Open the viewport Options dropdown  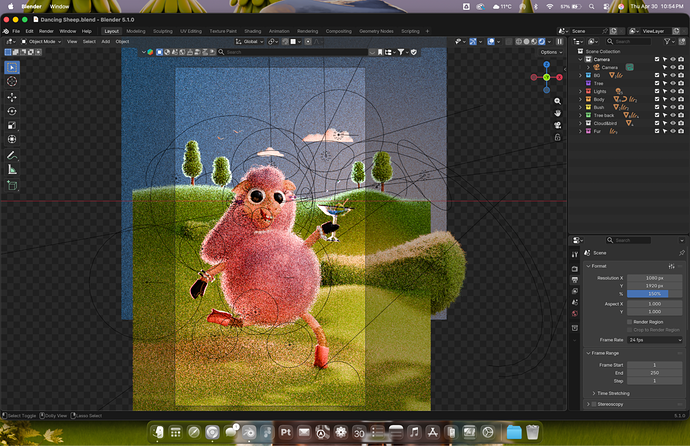[551, 52]
